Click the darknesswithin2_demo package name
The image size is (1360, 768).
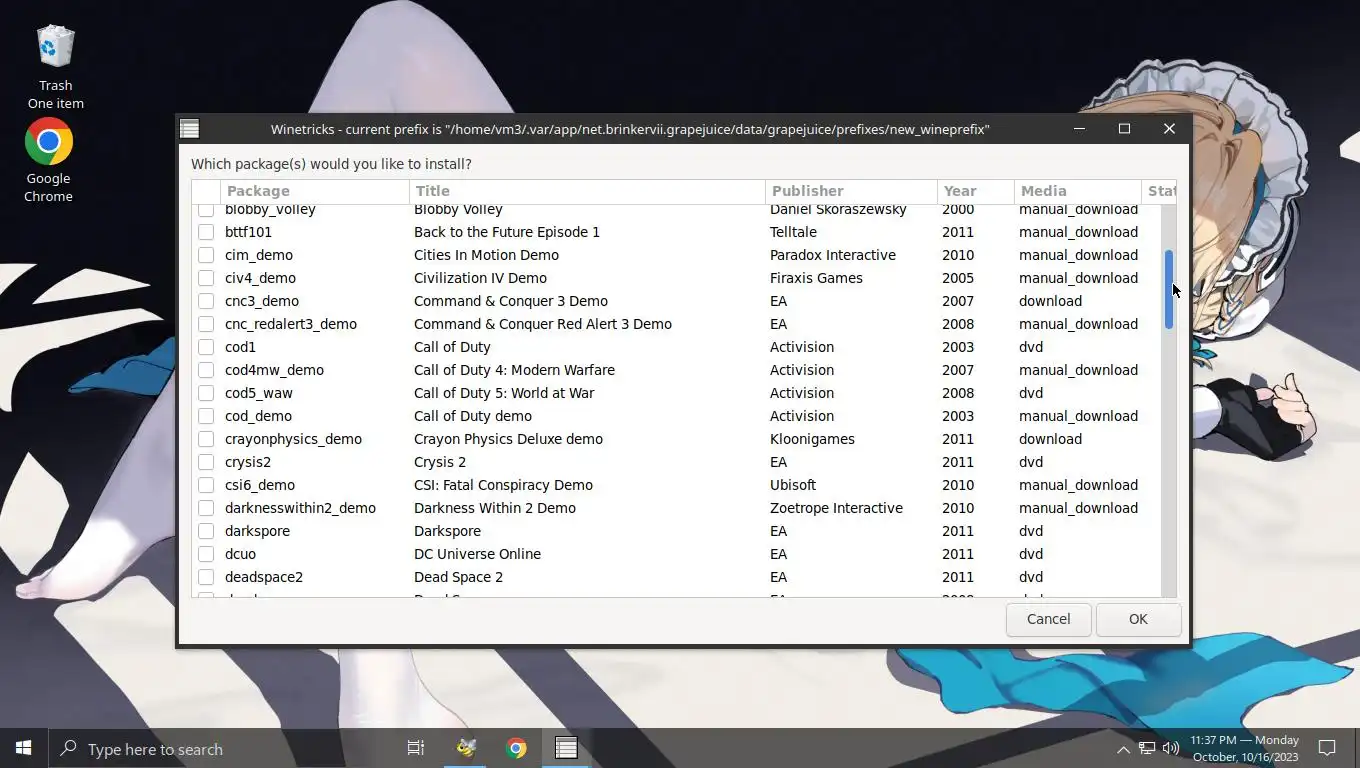[300, 508]
